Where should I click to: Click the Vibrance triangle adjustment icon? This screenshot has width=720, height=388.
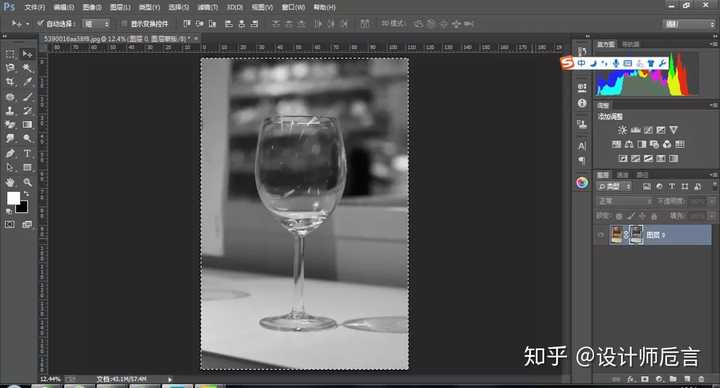(x=674, y=130)
